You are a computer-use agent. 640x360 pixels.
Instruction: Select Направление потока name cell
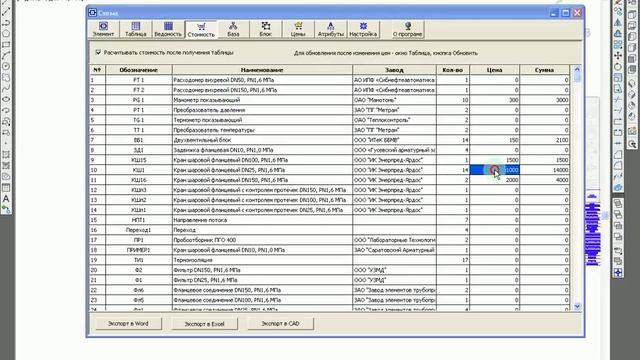(x=262, y=220)
